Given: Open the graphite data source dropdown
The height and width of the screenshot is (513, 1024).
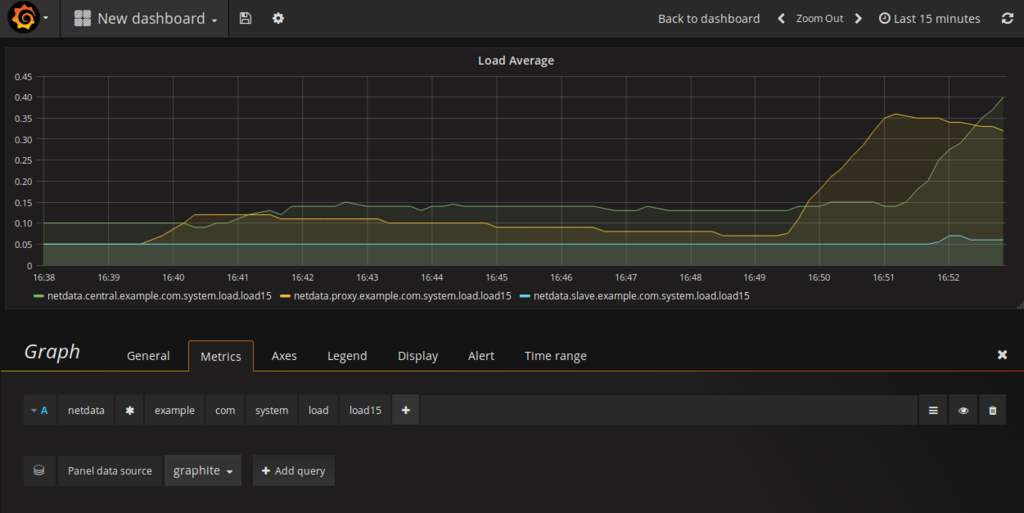Looking at the screenshot, I should [x=203, y=471].
